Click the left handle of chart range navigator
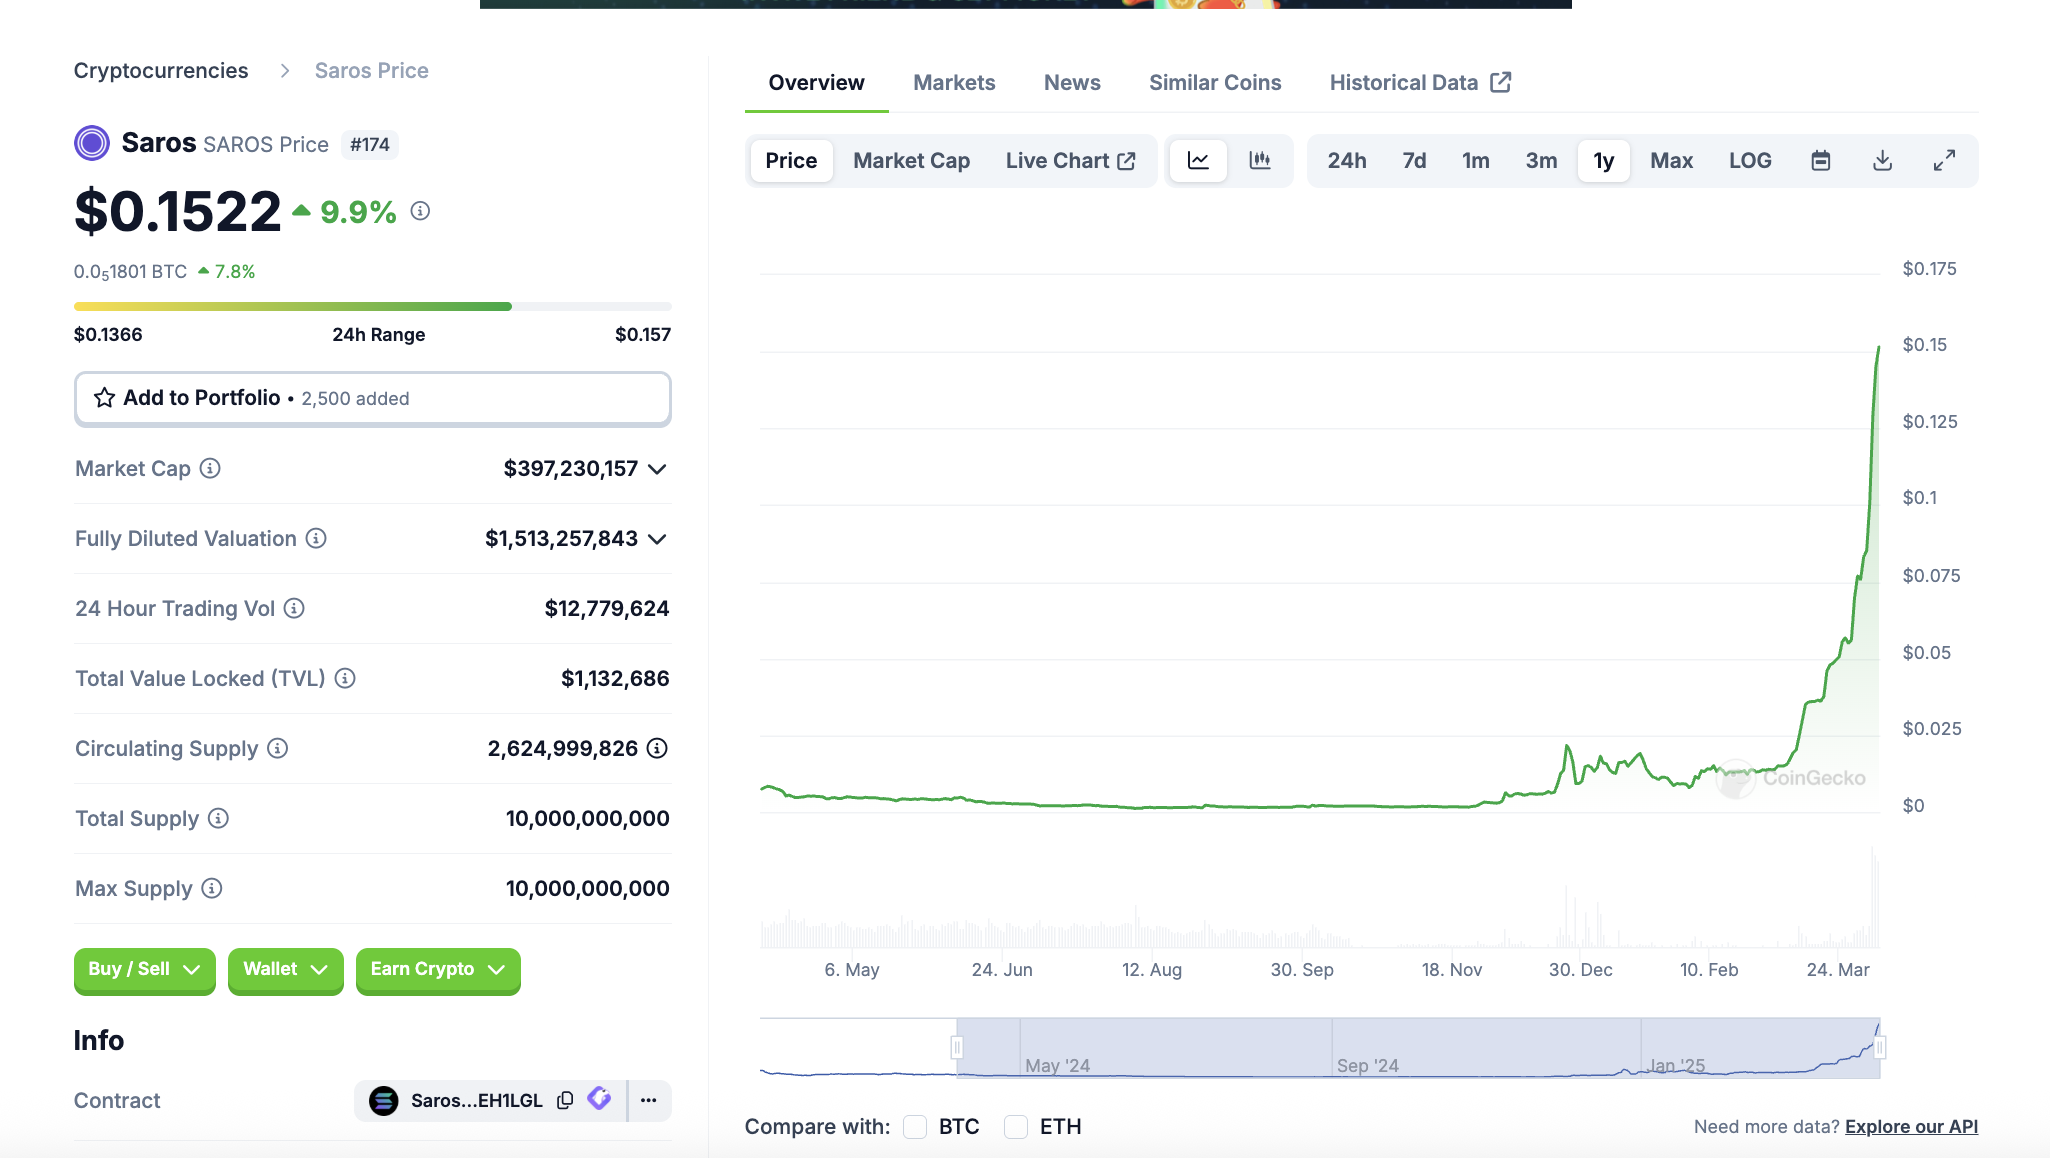Image resolution: width=2050 pixels, height=1158 pixels. [957, 1047]
